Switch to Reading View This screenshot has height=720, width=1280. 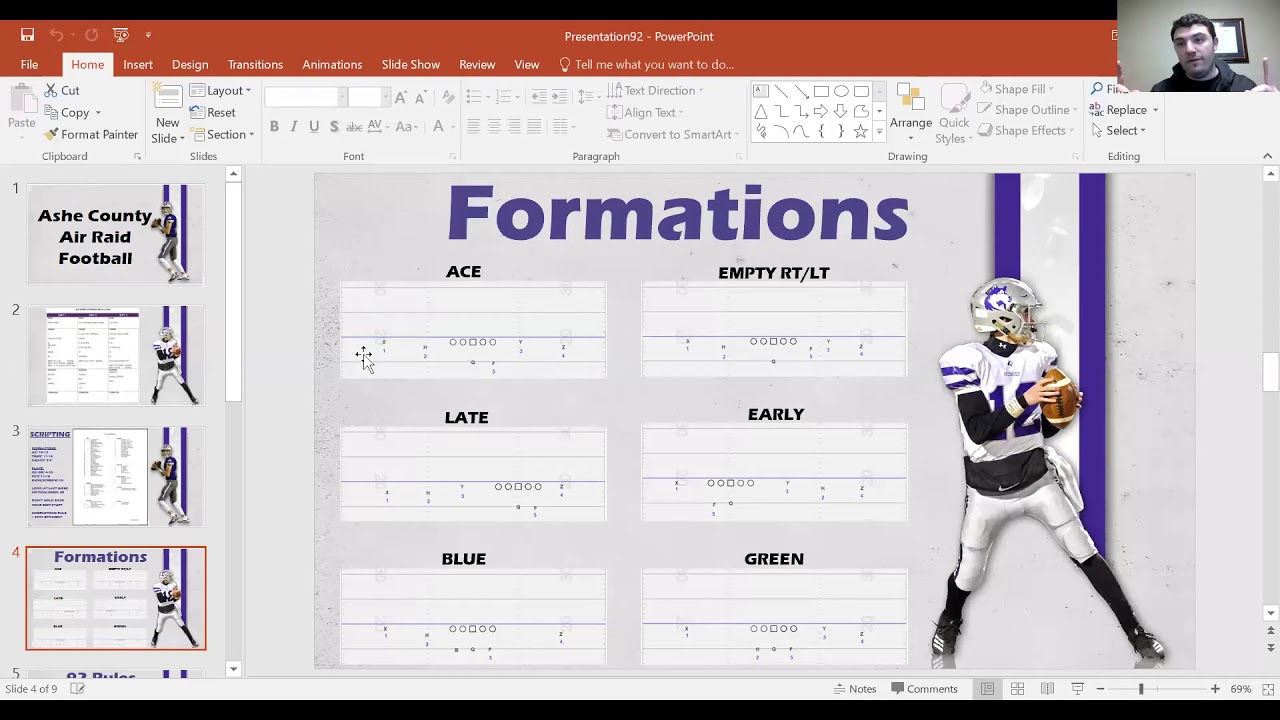[x=1047, y=689]
